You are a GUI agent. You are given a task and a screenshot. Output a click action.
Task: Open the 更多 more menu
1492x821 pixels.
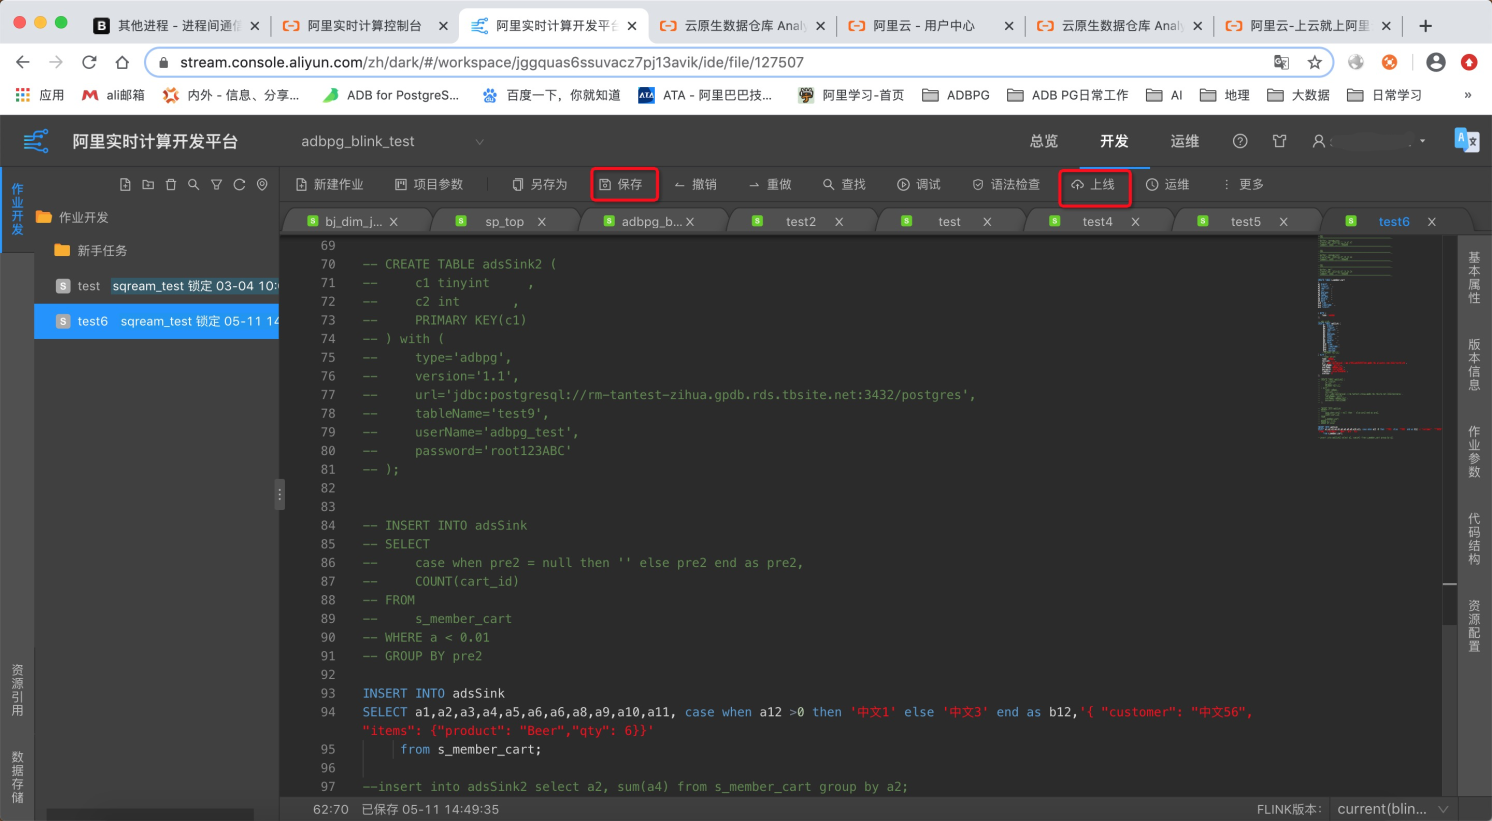1242,185
